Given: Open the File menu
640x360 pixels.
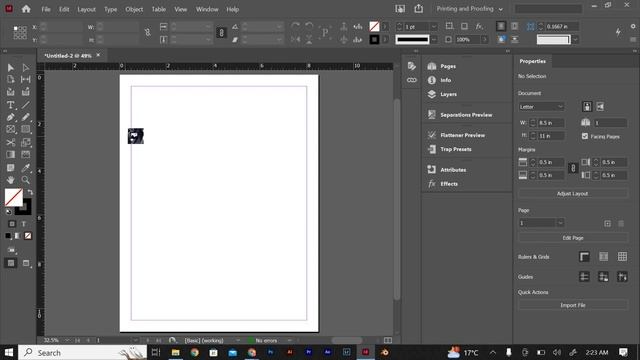Looking at the screenshot, I should tap(46, 9).
